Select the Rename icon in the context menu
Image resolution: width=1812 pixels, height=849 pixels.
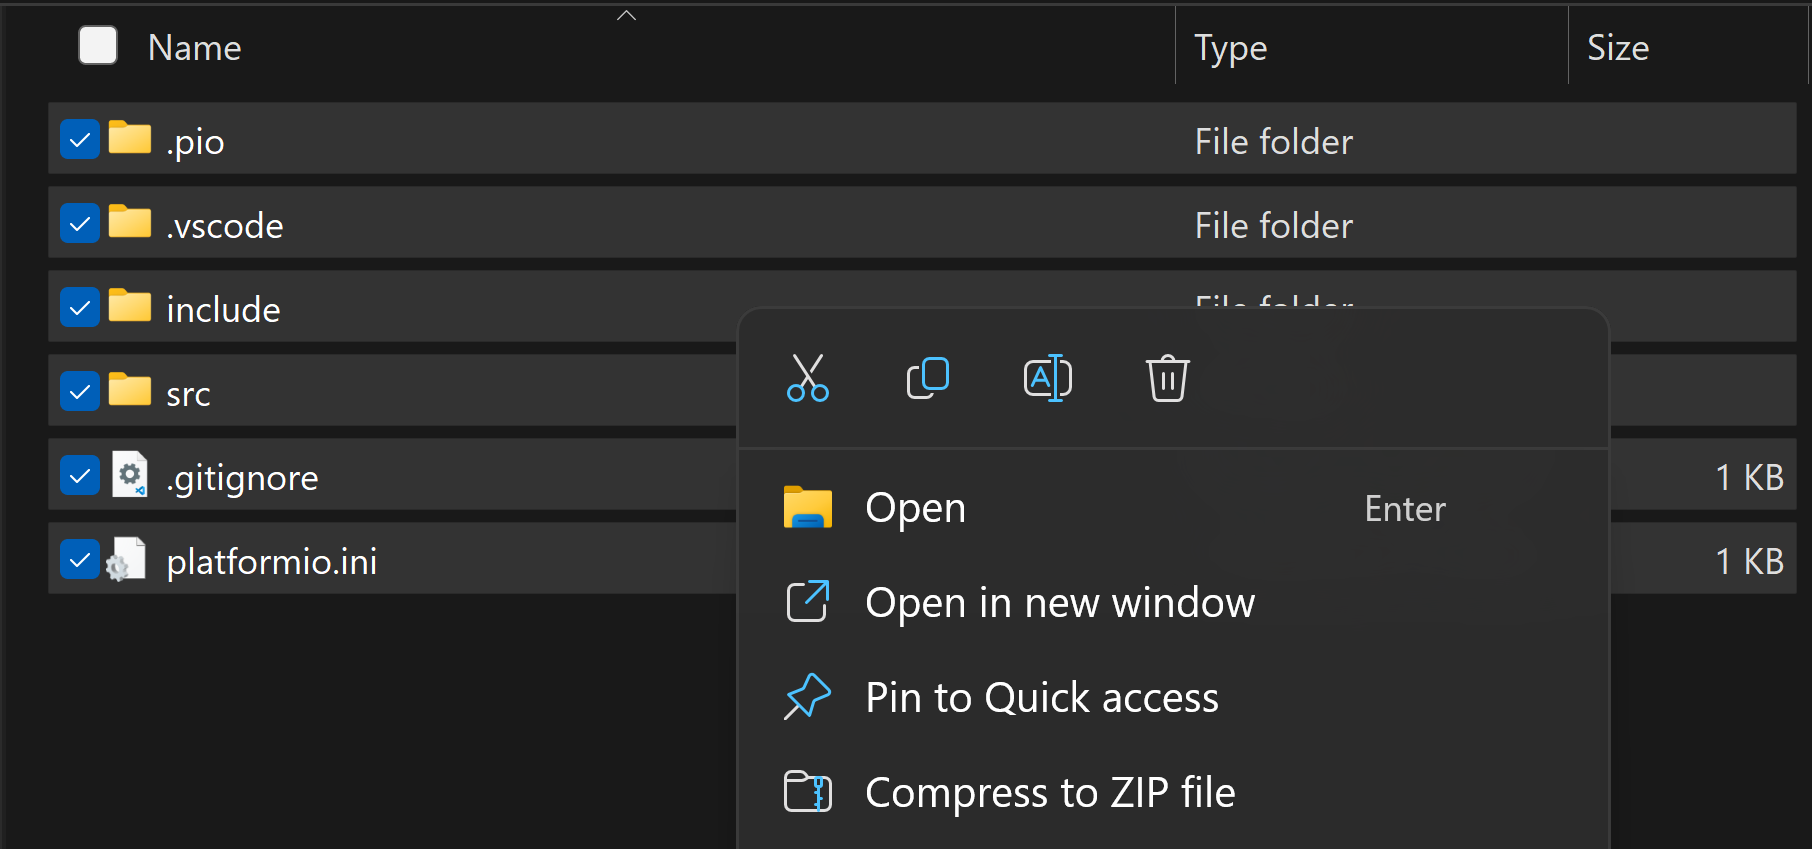pyautogui.click(x=1047, y=378)
